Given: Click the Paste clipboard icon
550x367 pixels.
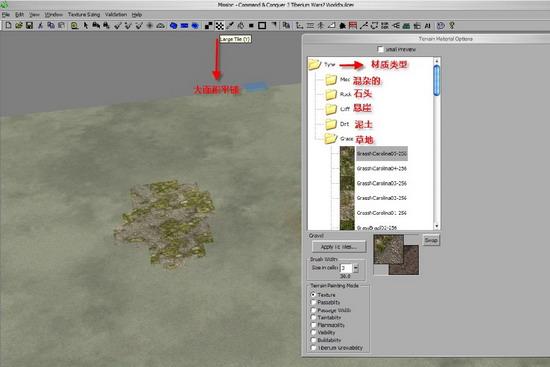Looking at the screenshot, I should click(x=61, y=25).
